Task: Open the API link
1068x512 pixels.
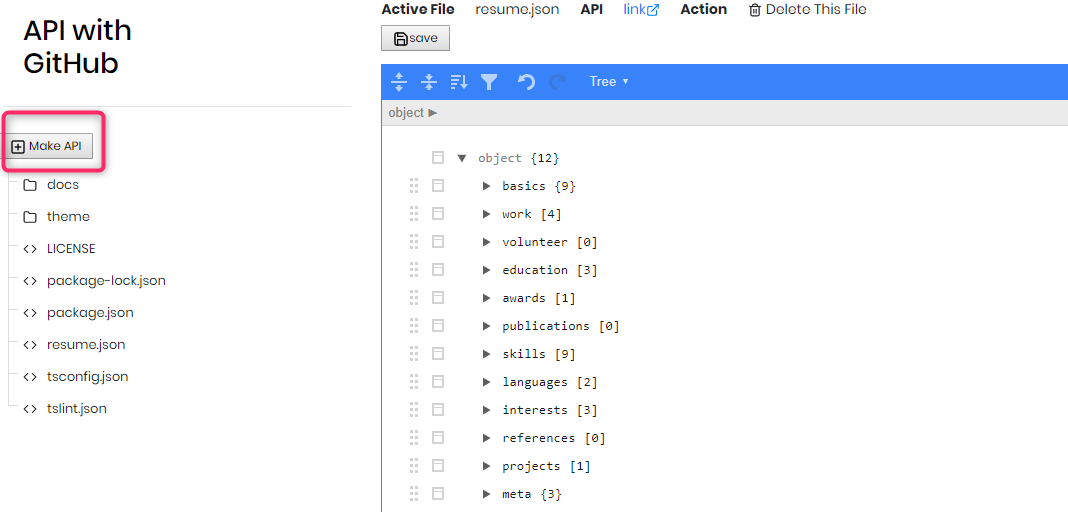Action: click(641, 10)
